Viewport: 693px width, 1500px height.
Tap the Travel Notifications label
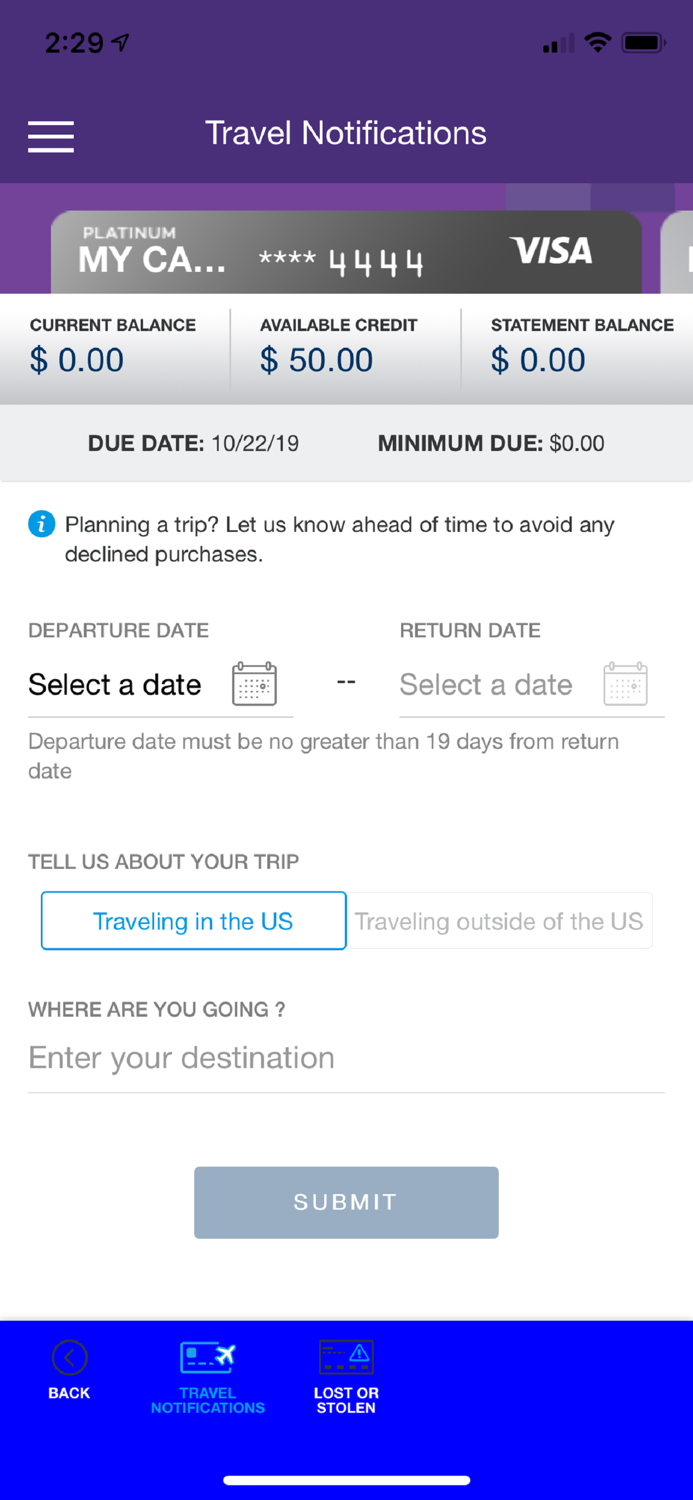tap(207, 1399)
